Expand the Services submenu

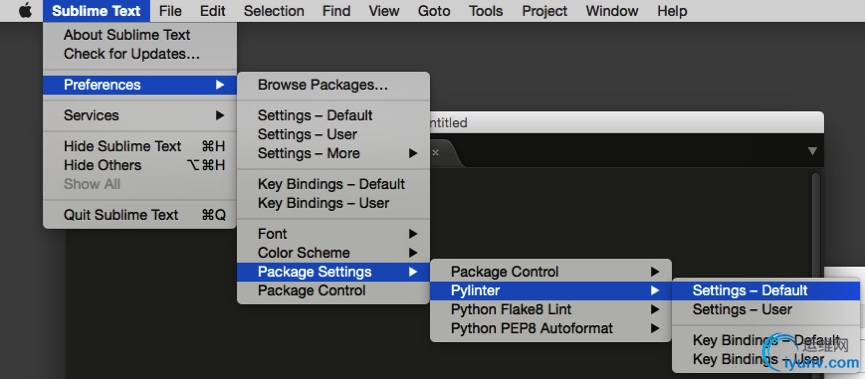[x=140, y=115]
